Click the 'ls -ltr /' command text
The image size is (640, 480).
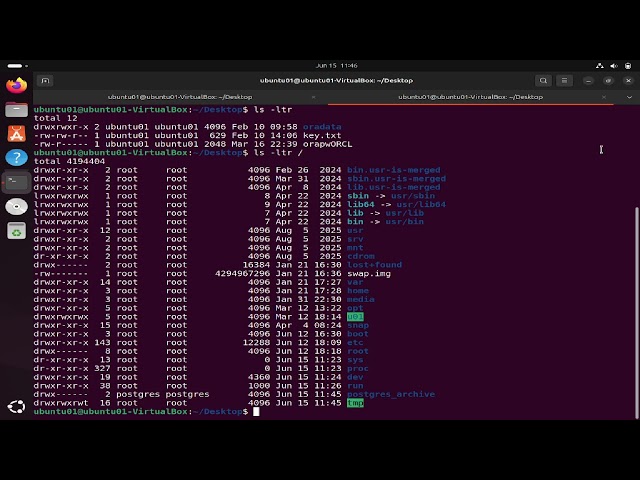[278, 153]
